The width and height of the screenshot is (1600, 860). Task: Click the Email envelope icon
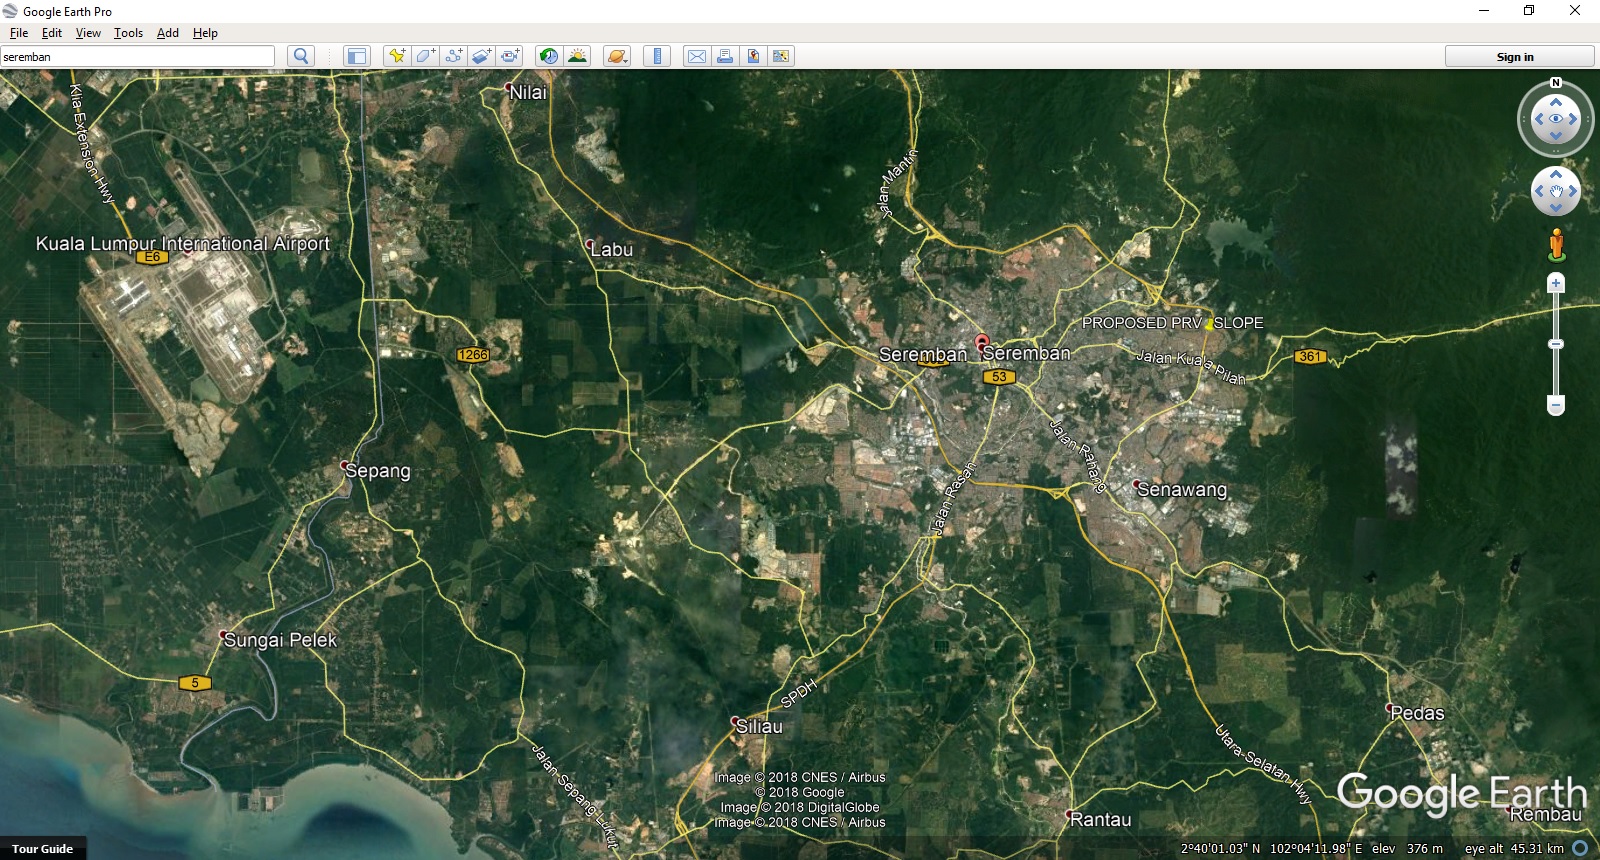[x=696, y=56]
